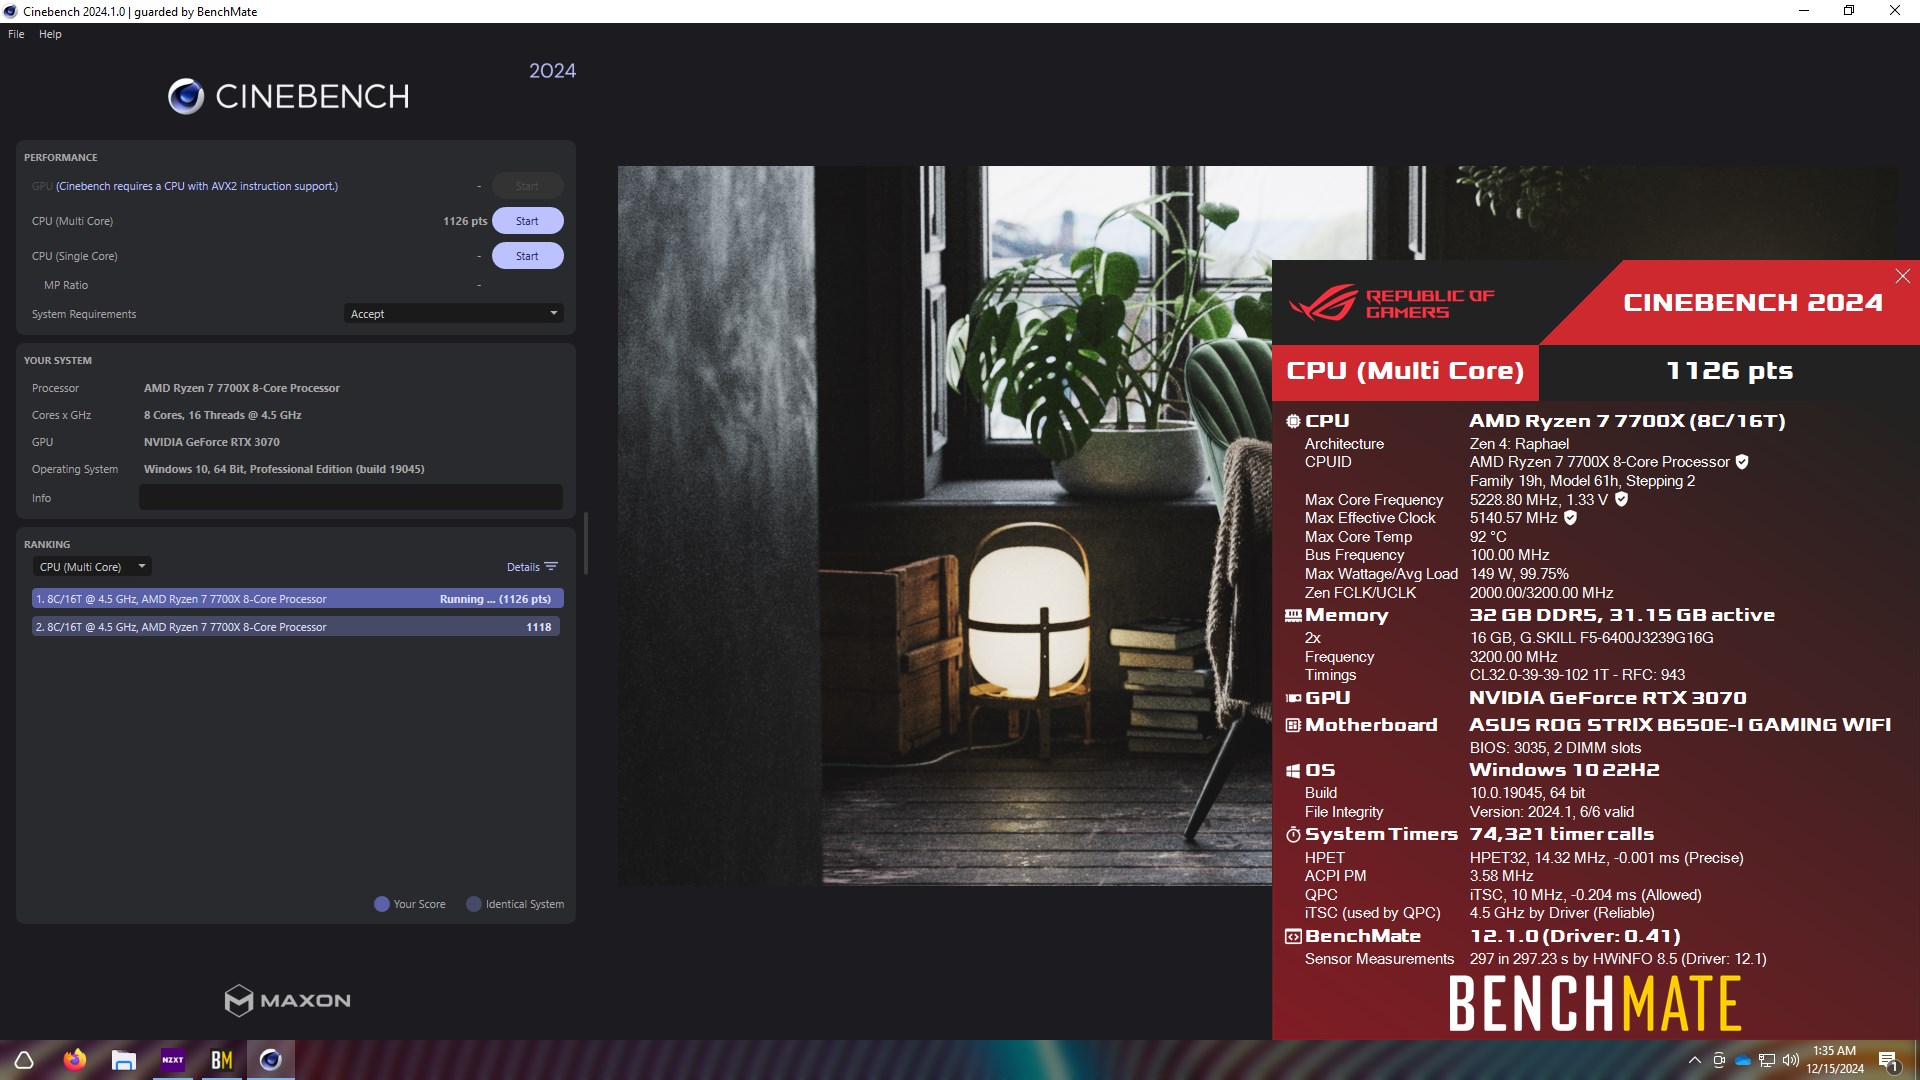Open the taskbar clock and date

click(1834, 1060)
